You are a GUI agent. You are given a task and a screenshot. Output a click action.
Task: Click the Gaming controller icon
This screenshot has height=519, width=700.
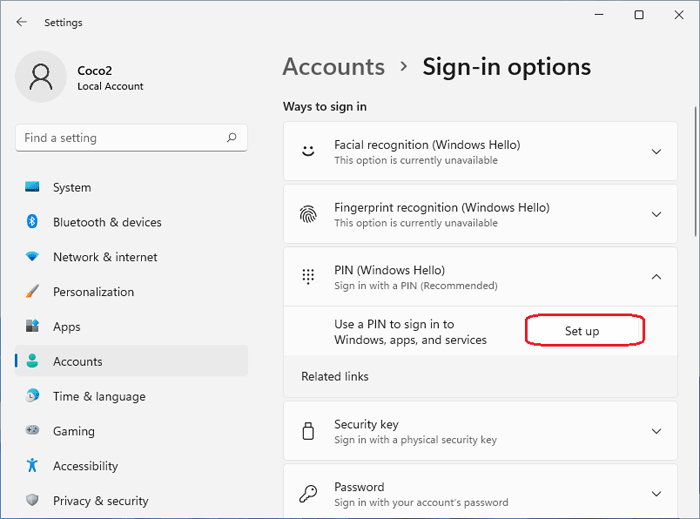point(32,430)
